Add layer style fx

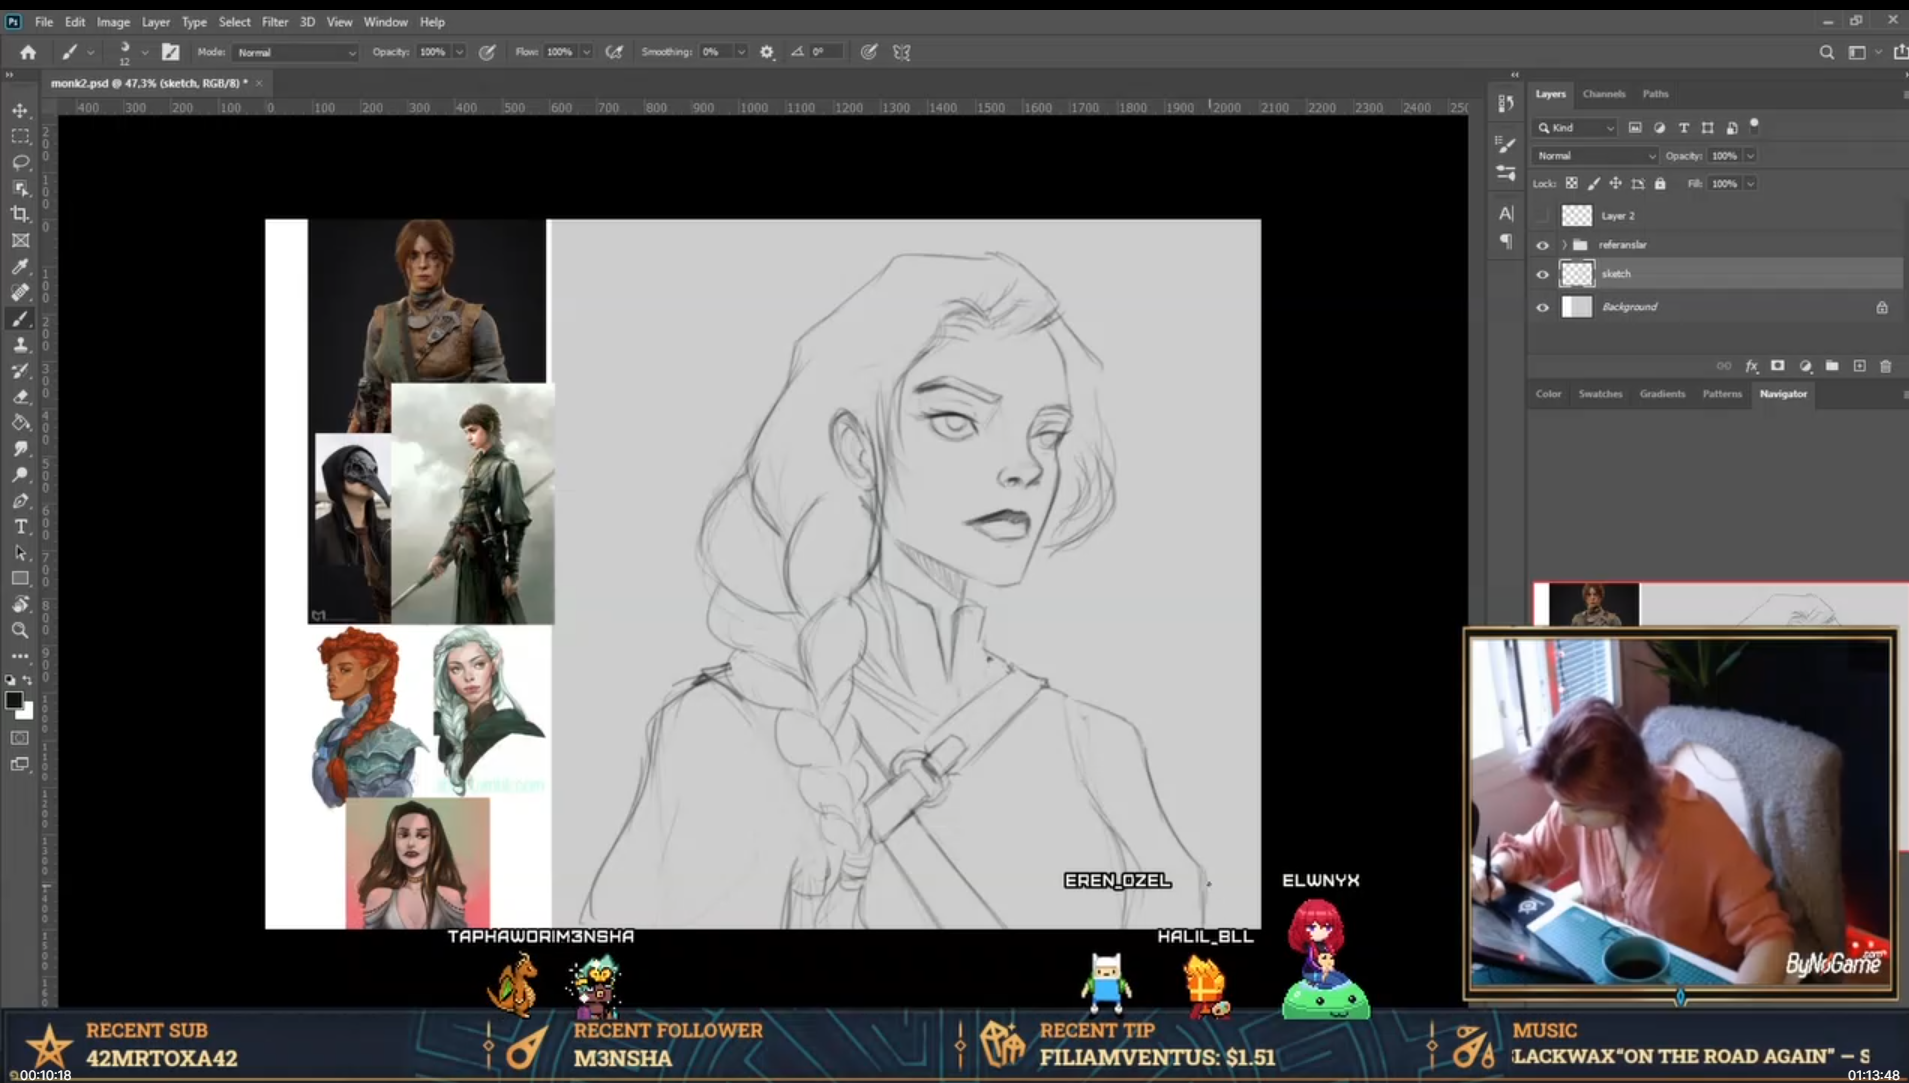coord(1752,366)
